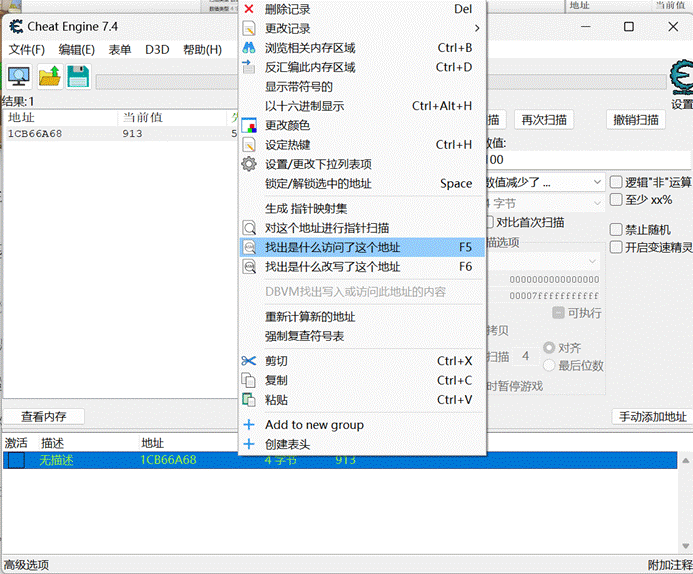
Task: Click the change color palette icon
Action: point(249,125)
